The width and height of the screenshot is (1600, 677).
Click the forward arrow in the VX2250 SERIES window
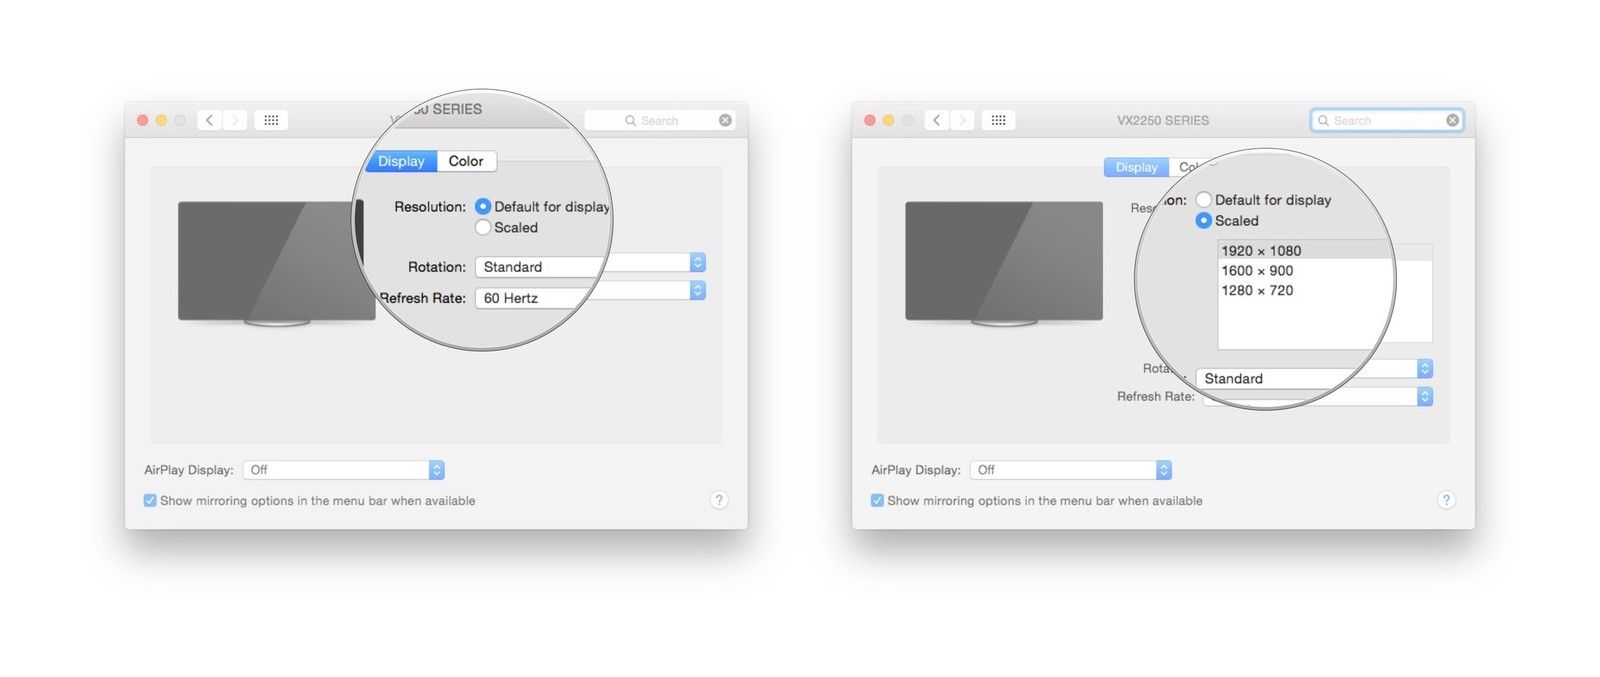(962, 120)
